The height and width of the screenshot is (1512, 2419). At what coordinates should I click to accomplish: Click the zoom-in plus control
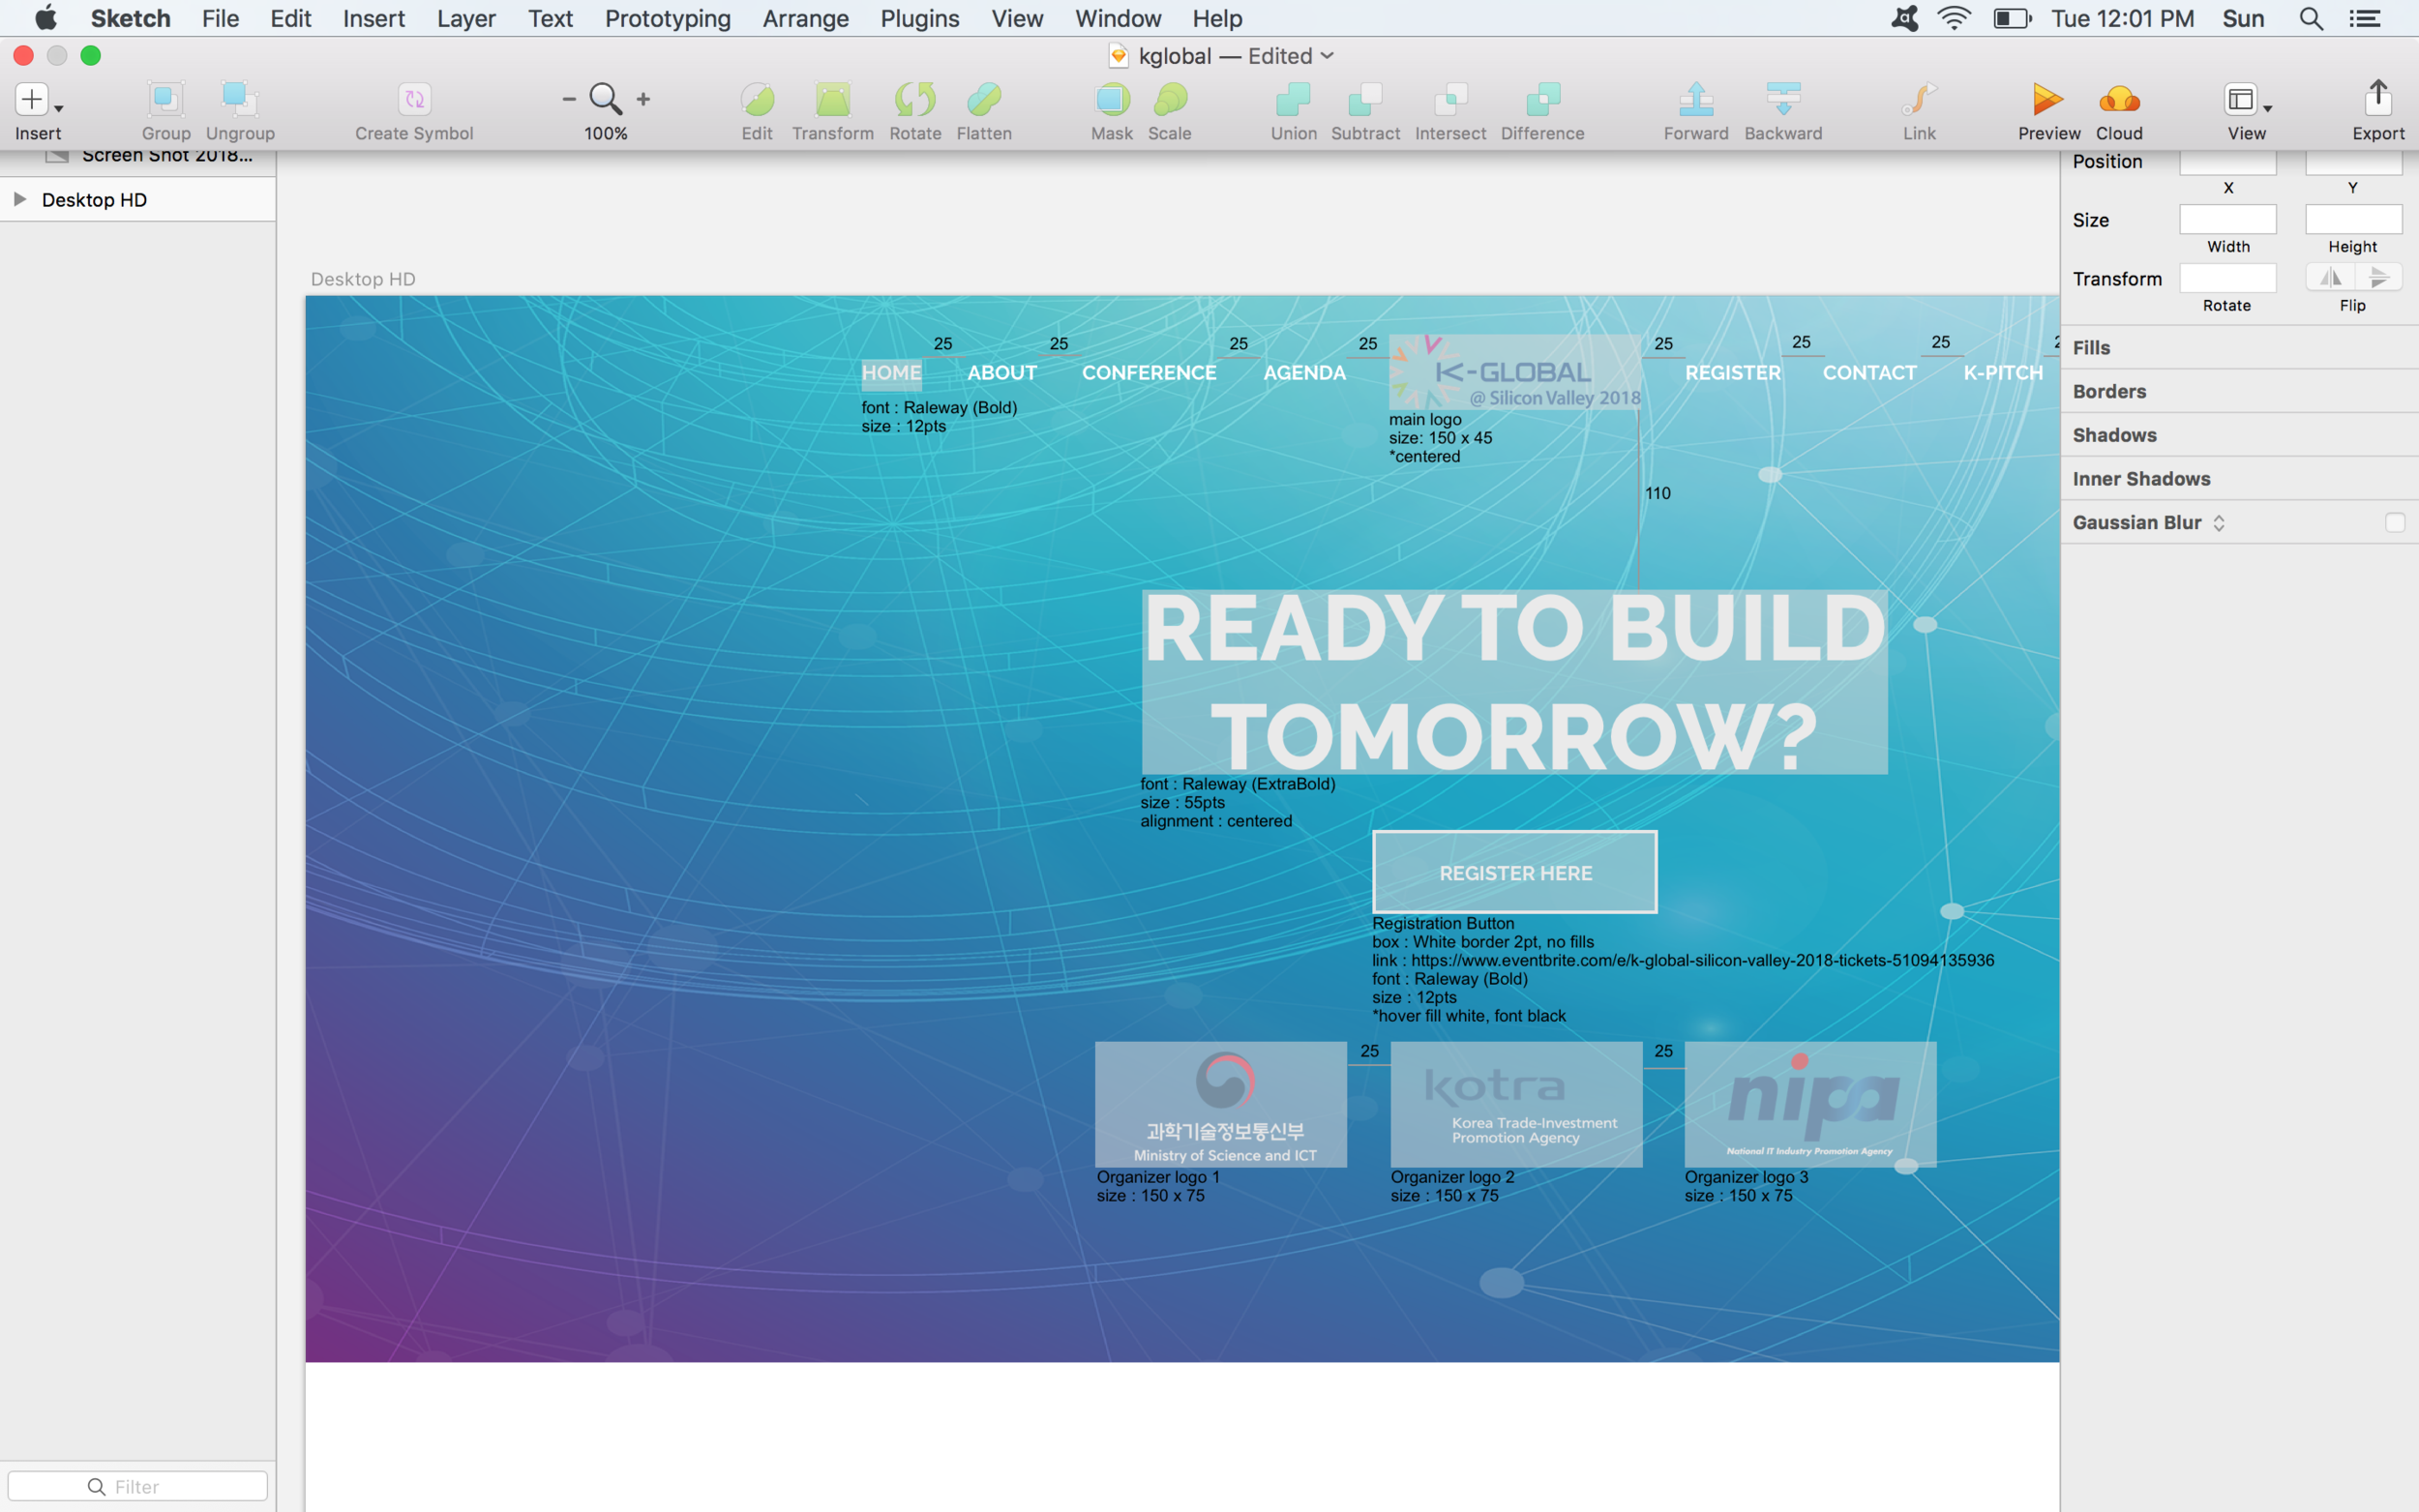(643, 98)
